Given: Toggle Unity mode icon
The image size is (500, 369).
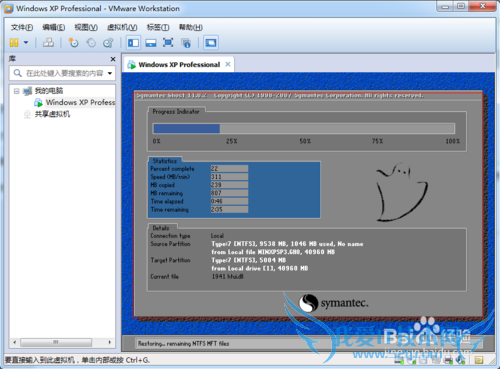Looking at the screenshot, I should tap(186, 43).
